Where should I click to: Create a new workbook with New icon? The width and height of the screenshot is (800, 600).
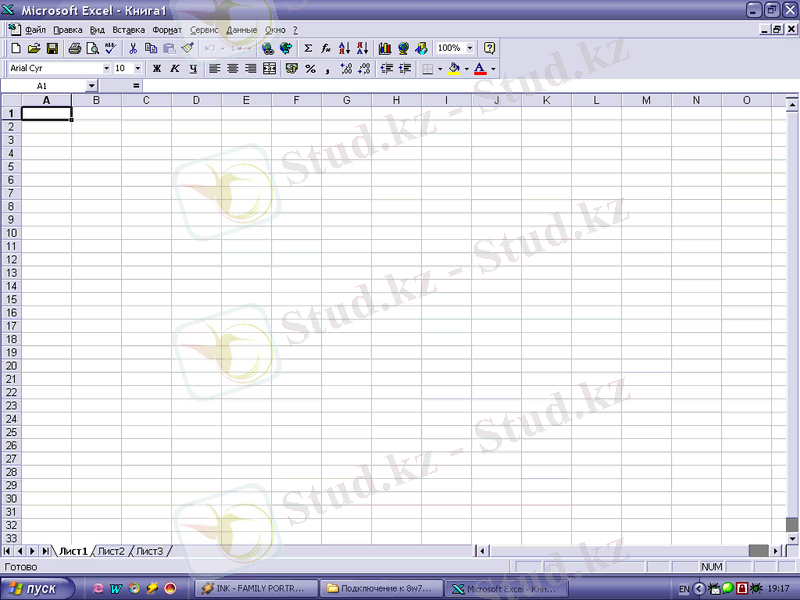coord(16,48)
